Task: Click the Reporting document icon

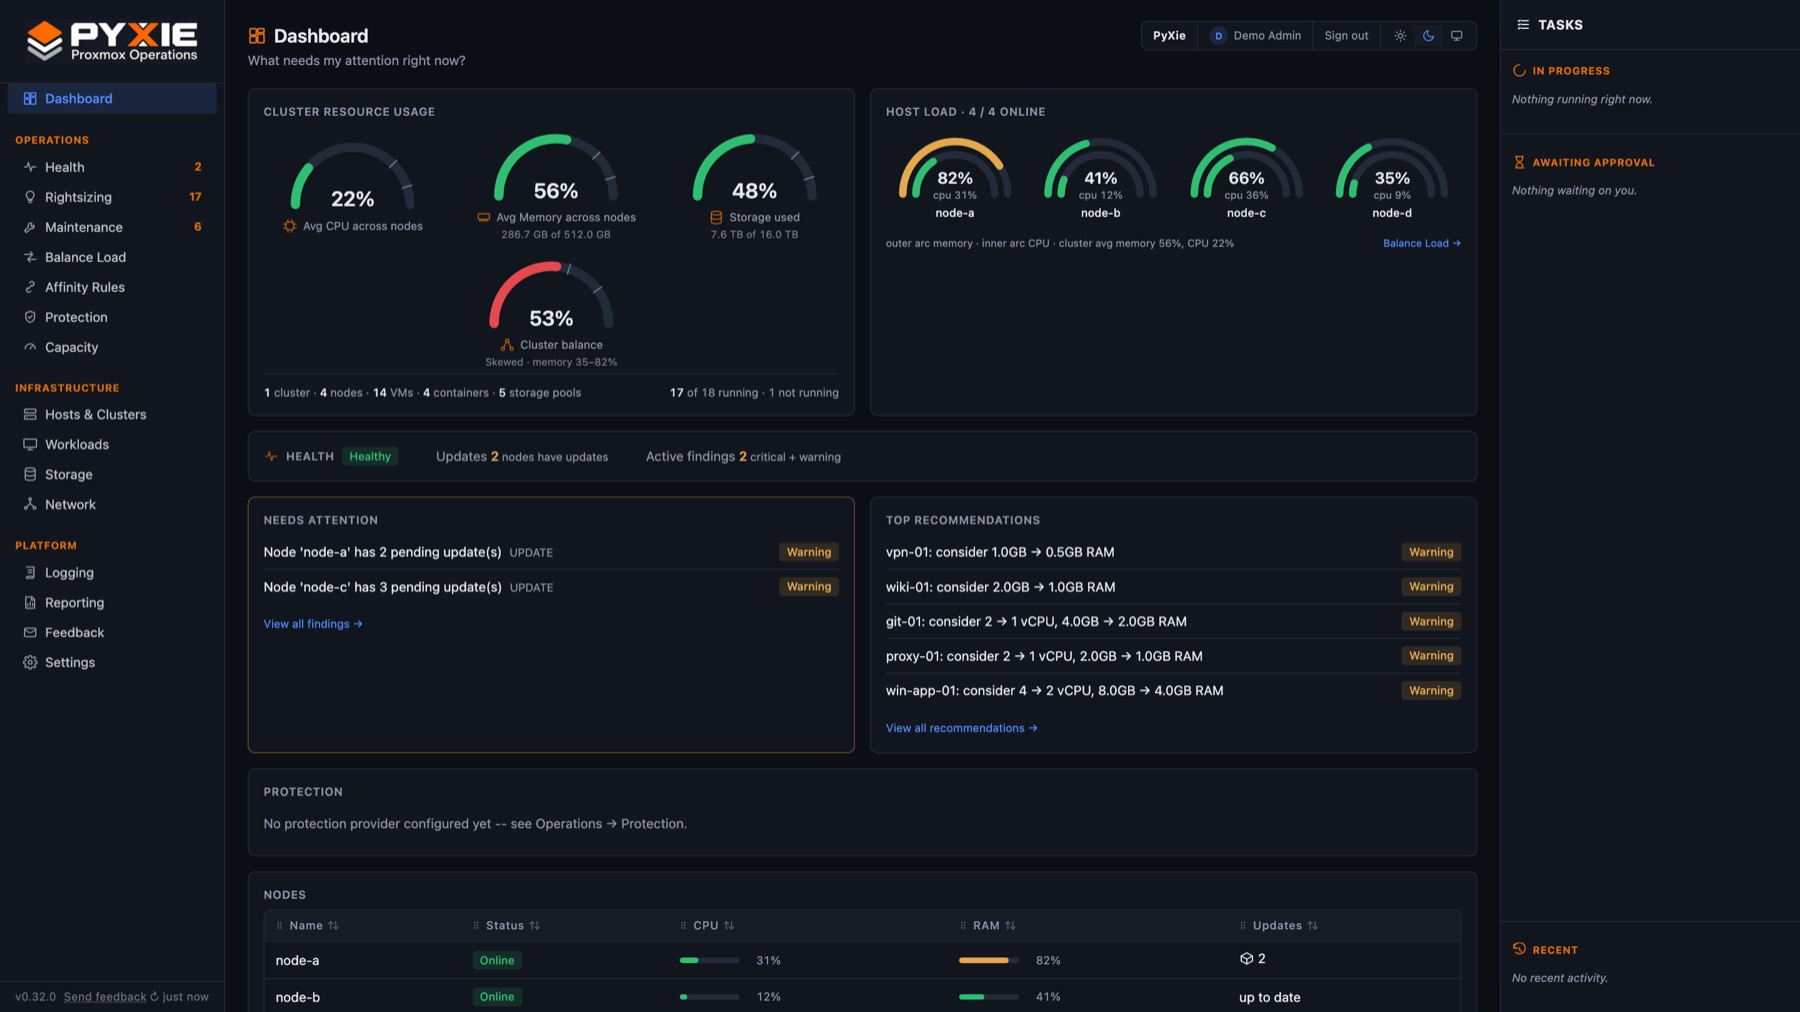Action: click(30, 602)
